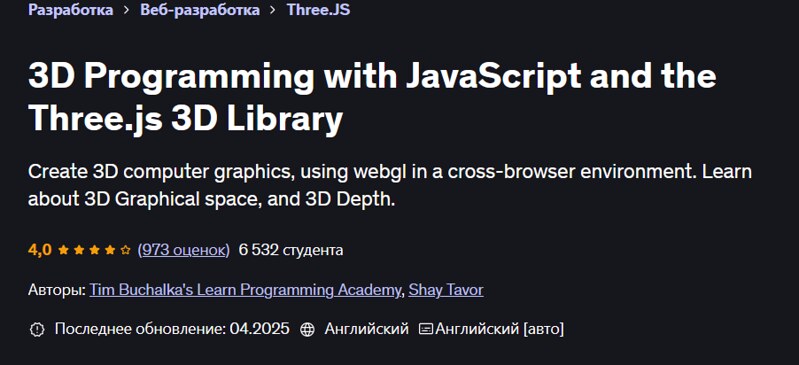
Task: Open the 973 оценок ratings link
Action: [183, 250]
